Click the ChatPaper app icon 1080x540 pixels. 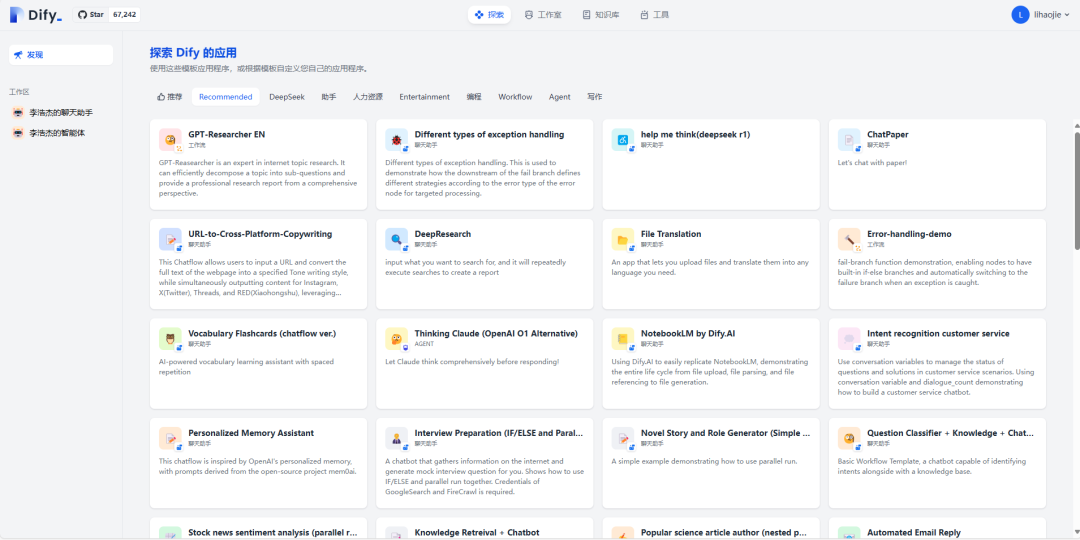click(x=849, y=140)
